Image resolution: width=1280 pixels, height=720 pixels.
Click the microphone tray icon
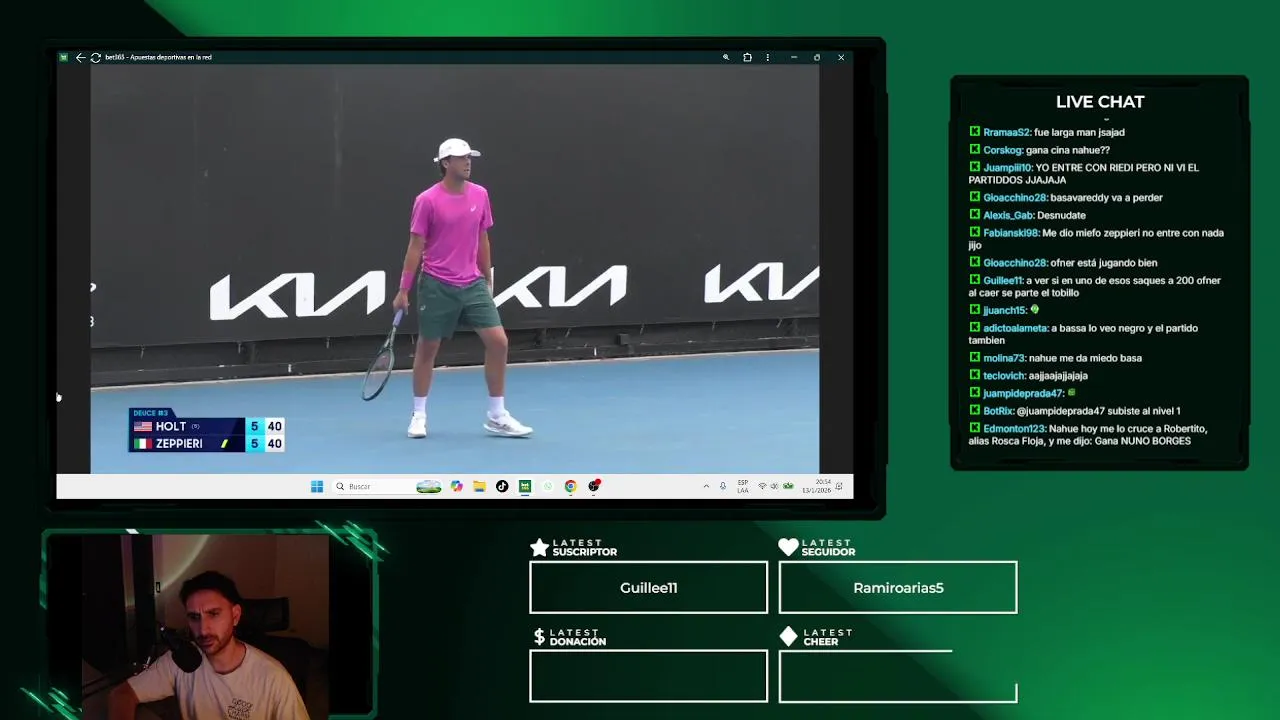(723, 486)
